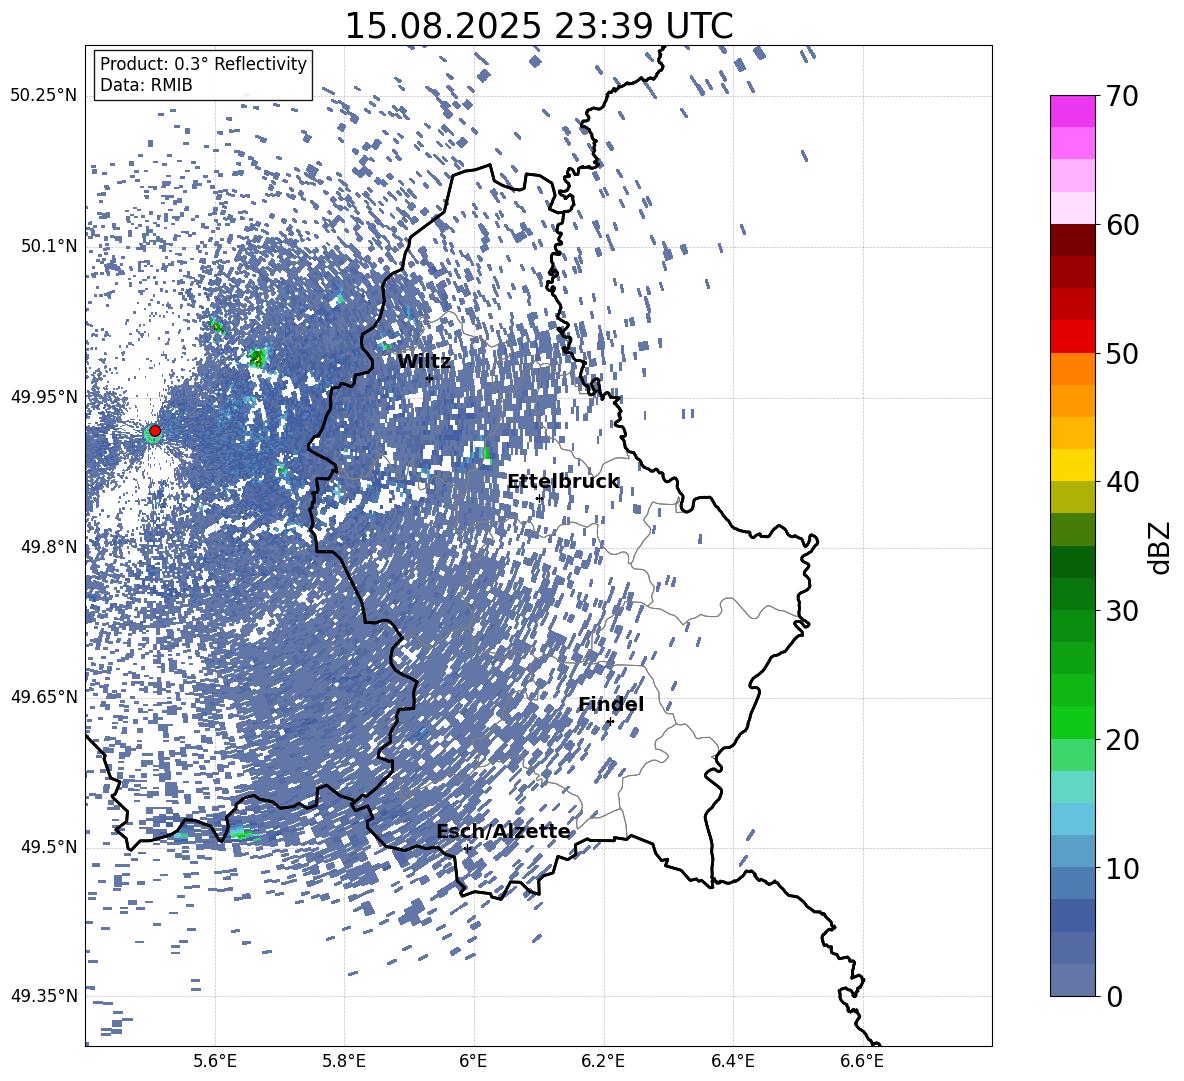Click the colorbar value 20
Screen dimensions: 1184x1081
1123,740
